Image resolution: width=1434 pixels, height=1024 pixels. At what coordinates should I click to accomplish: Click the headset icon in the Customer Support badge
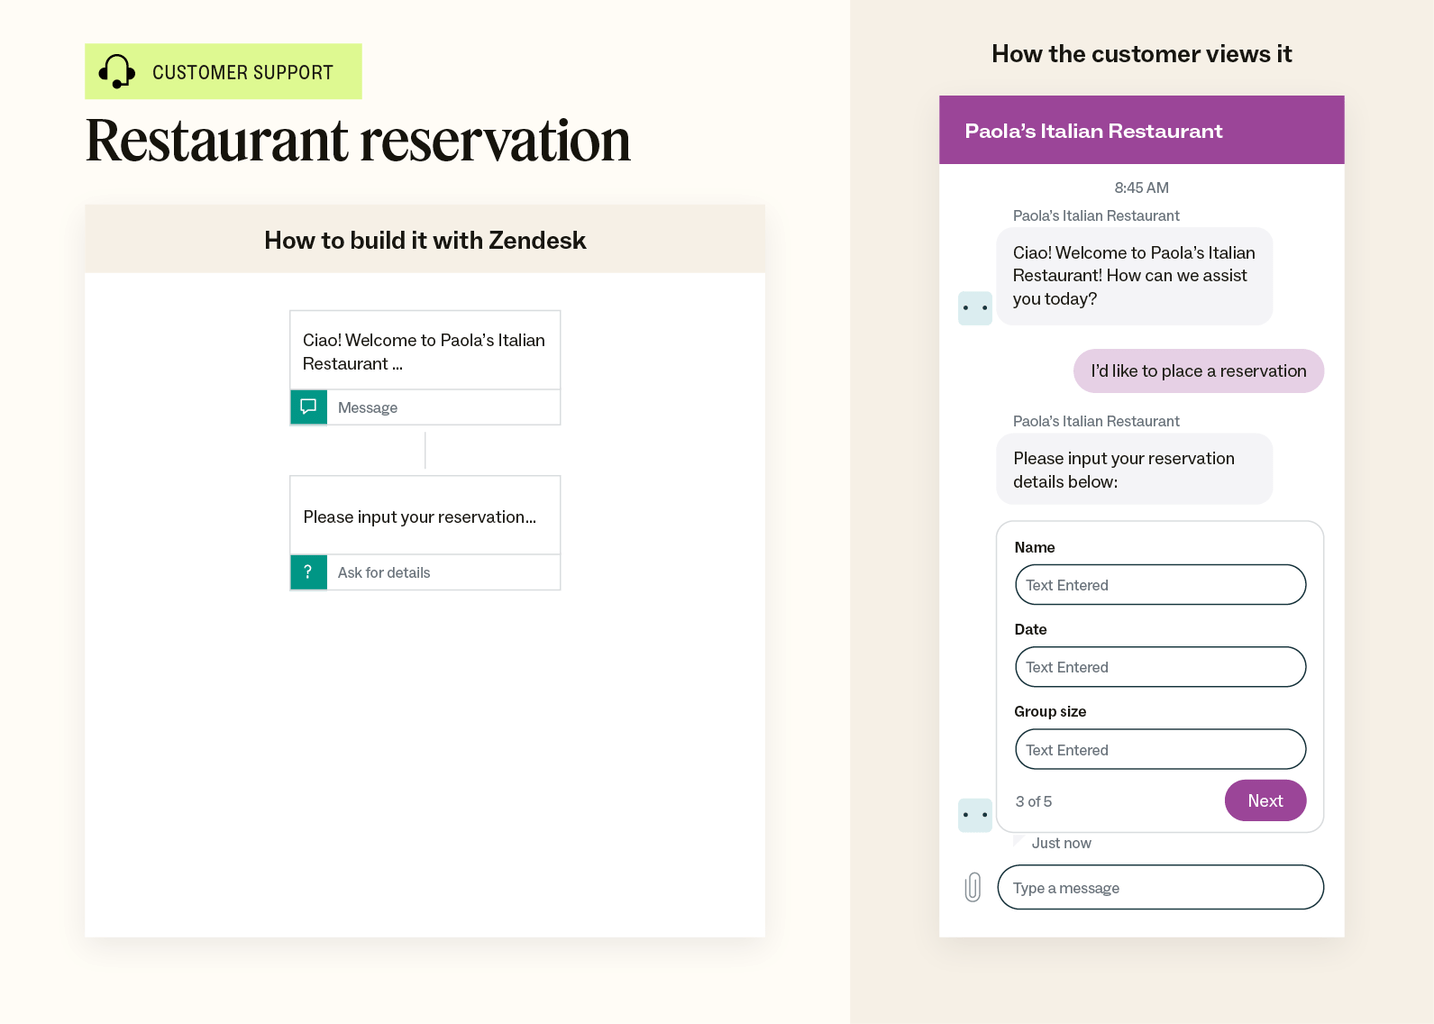(x=117, y=72)
